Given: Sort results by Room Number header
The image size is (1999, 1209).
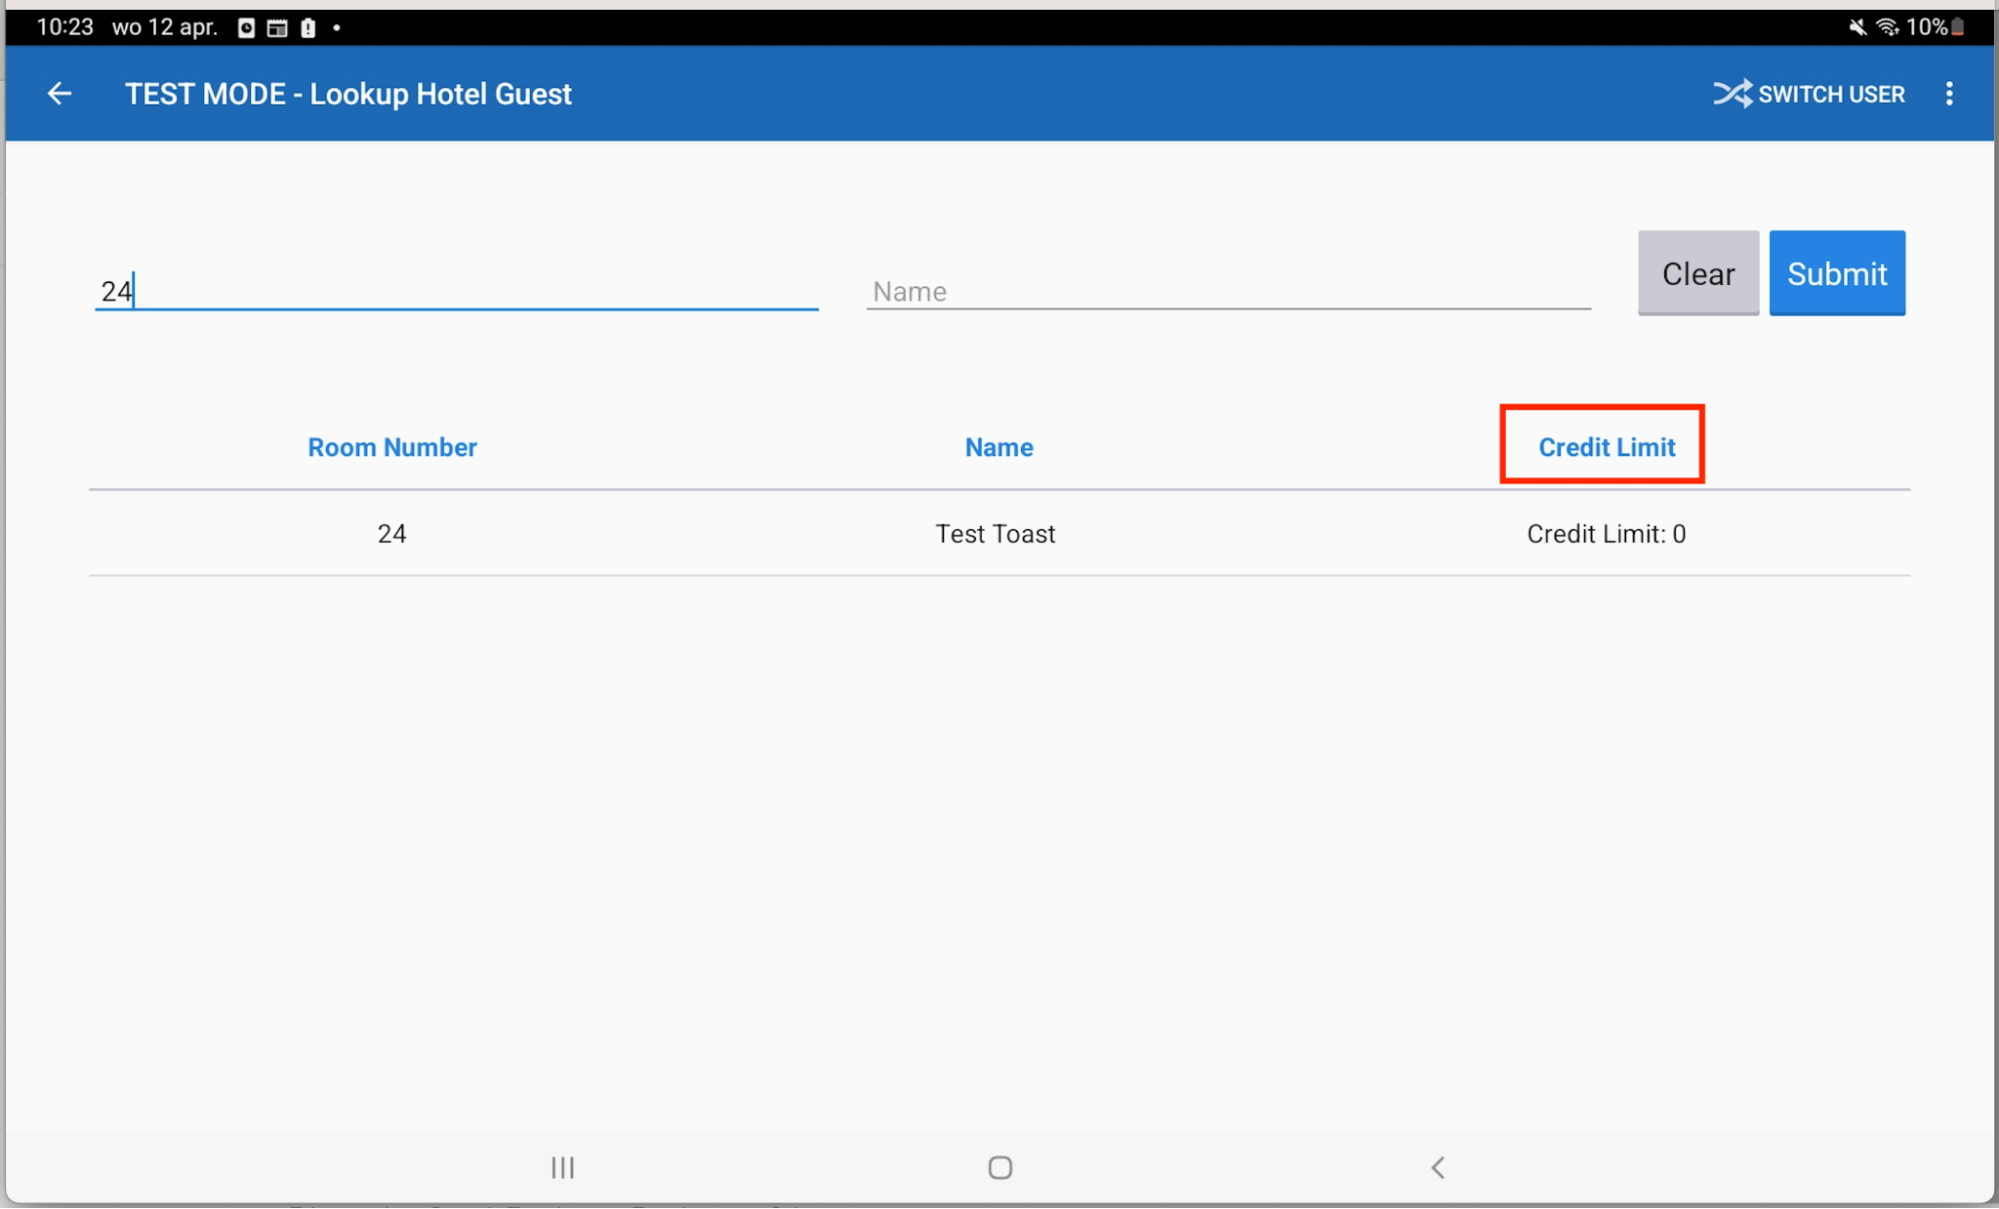Looking at the screenshot, I should [392, 447].
